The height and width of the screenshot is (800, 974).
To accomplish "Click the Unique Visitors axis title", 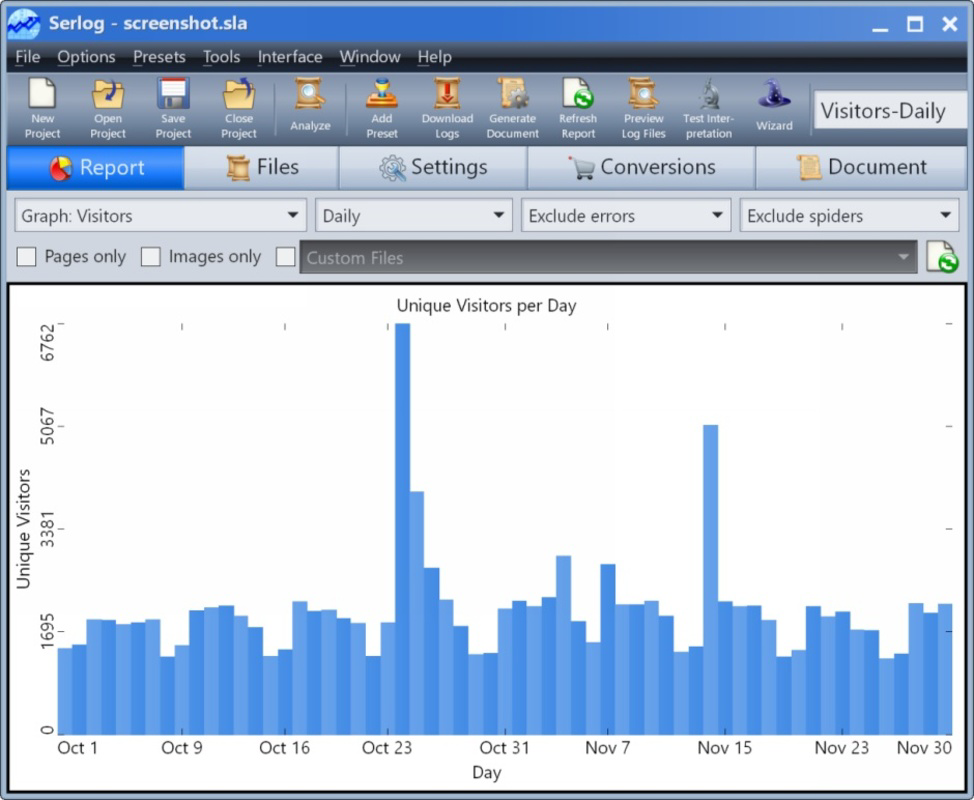I will pyautogui.click(x=23, y=529).
